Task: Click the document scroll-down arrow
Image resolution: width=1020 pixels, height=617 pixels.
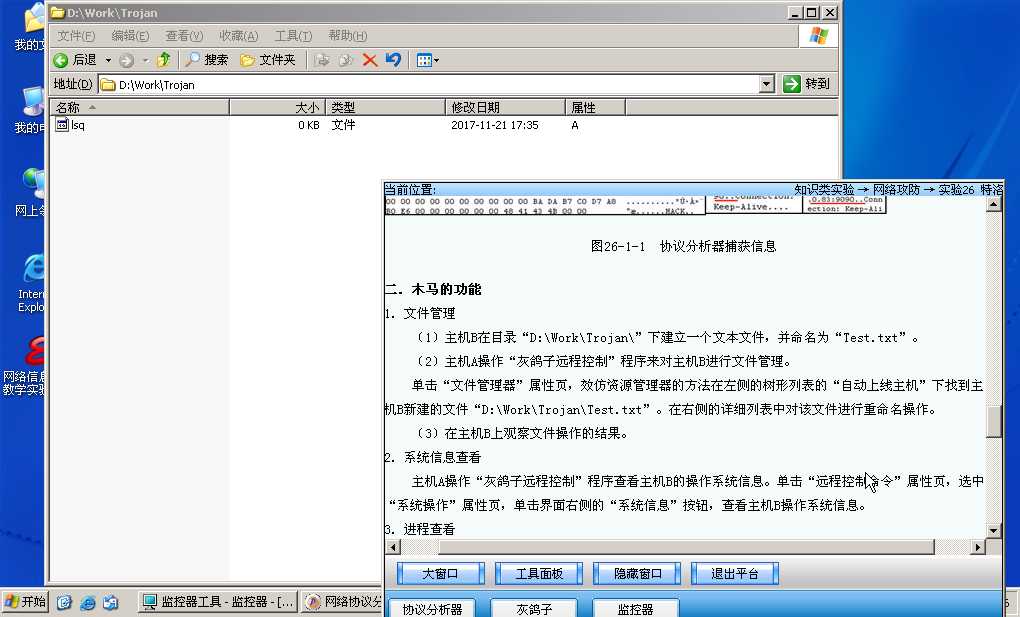Action: 993,531
